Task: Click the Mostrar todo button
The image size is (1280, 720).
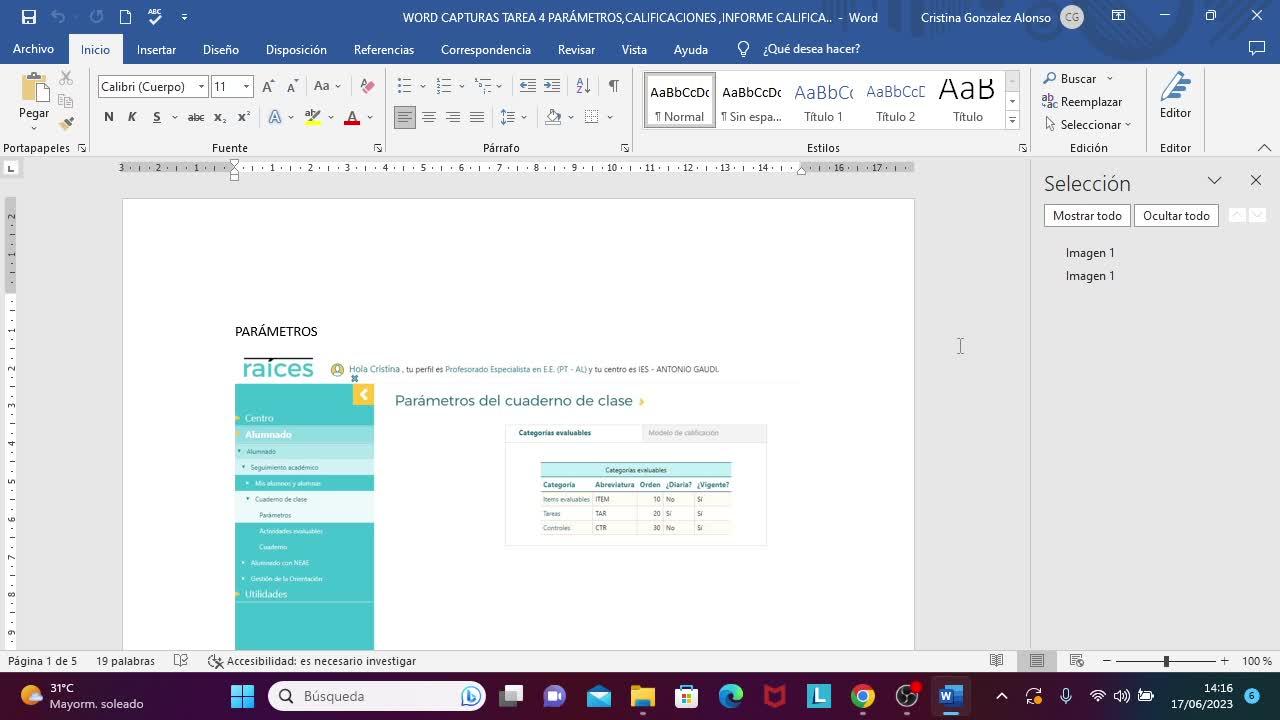Action: click(x=1087, y=216)
